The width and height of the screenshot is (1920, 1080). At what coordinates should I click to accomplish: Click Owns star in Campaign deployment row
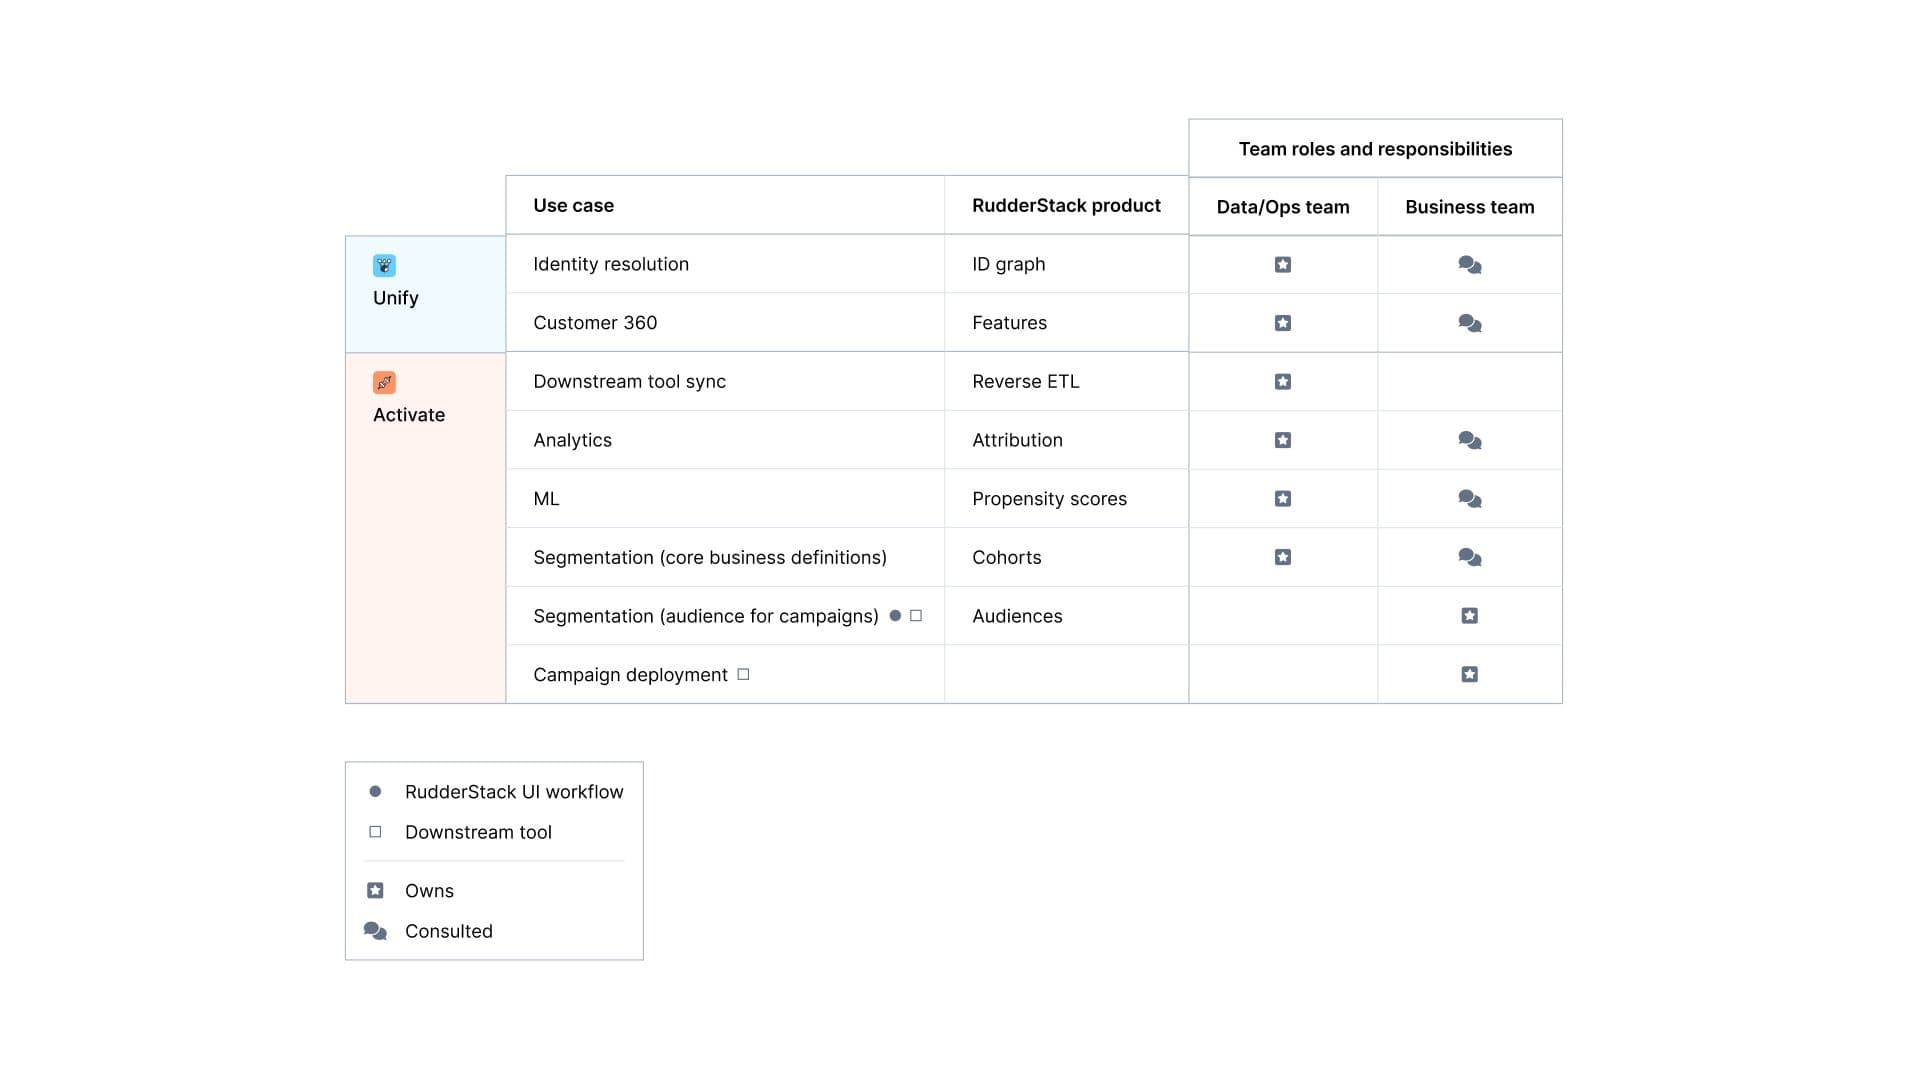pos(1470,675)
